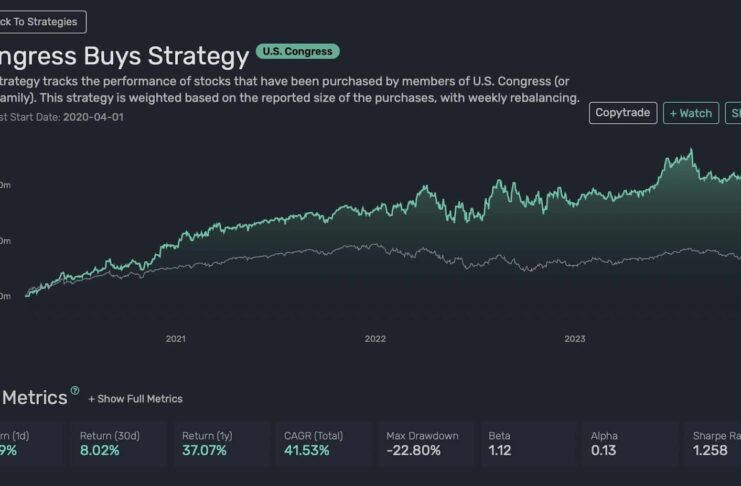The height and width of the screenshot is (486, 741).
Task: Click the Metrics help question-mark icon
Action: point(74,391)
